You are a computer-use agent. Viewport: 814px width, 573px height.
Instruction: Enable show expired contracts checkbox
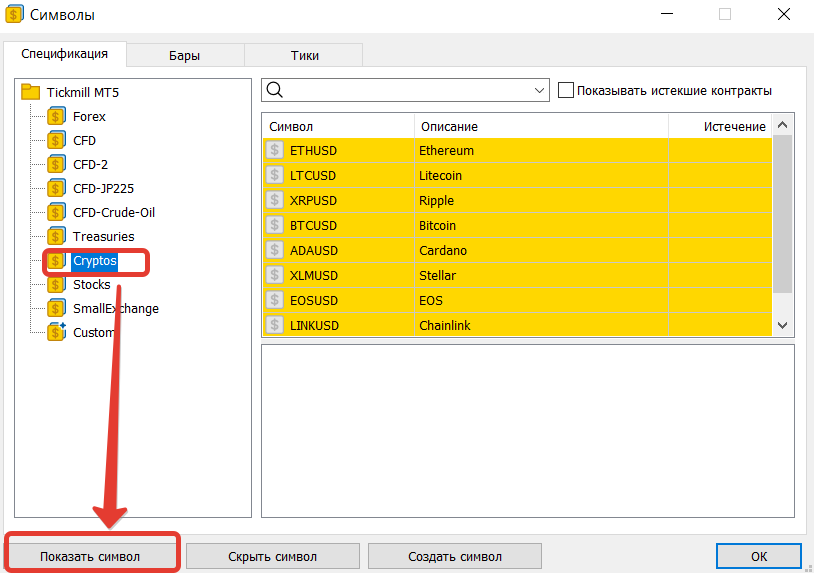click(566, 90)
